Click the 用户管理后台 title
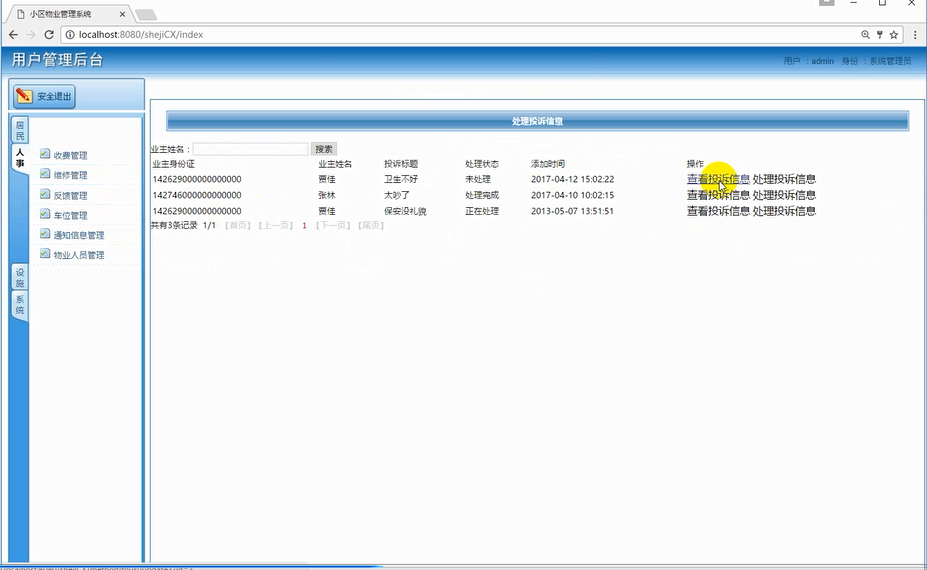 [x=57, y=60]
